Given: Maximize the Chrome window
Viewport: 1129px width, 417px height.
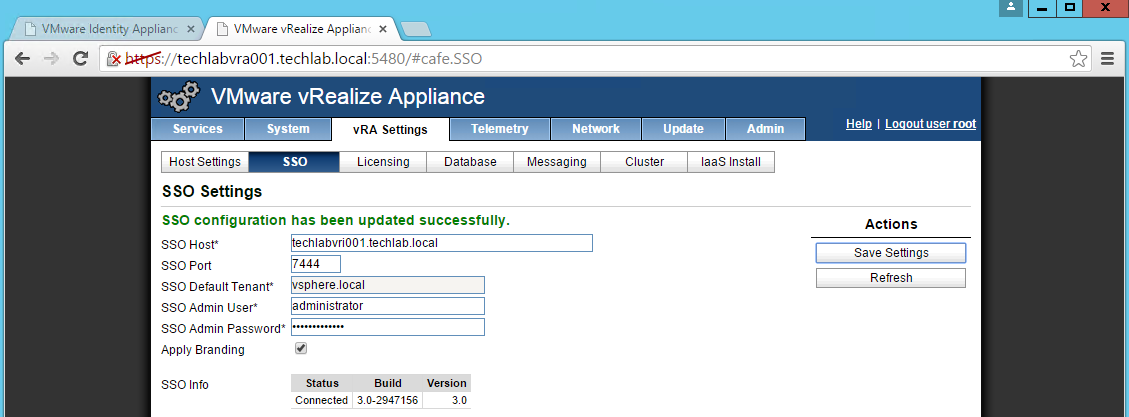Looking at the screenshot, I should [1070, 8].
